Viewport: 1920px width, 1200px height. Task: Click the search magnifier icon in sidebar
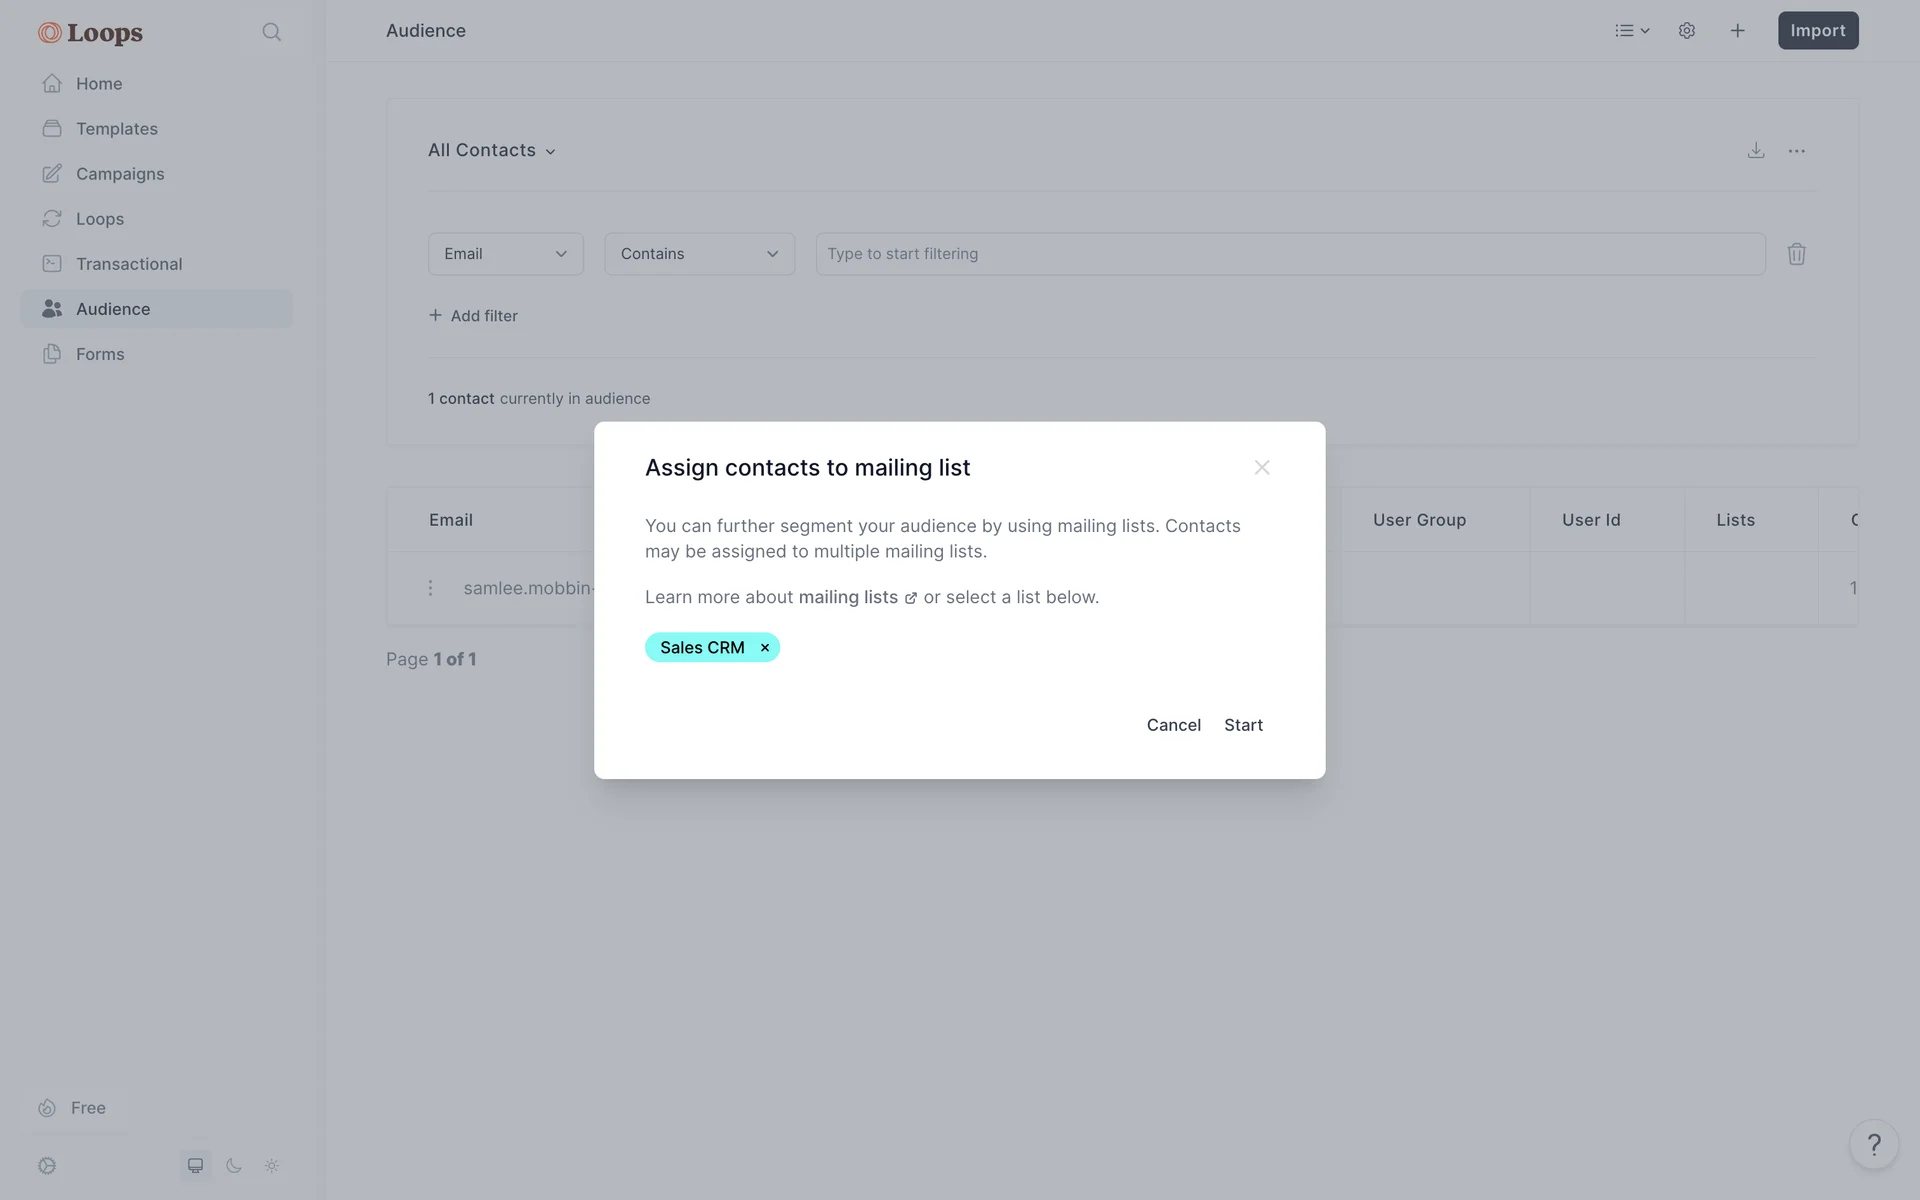coord(271,32)
